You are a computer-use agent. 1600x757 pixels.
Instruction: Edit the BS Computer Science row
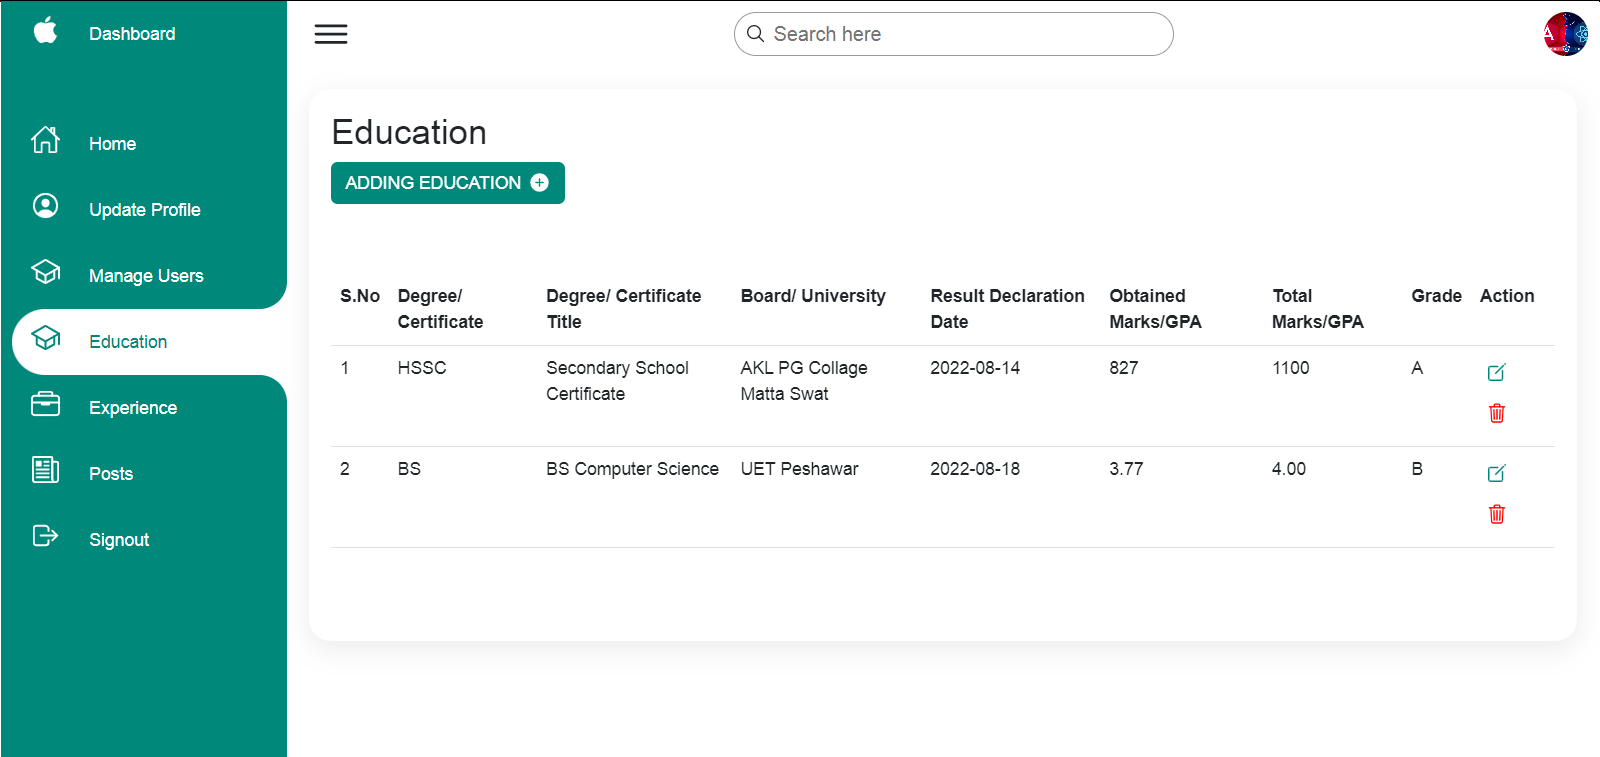coord(1497,473)
